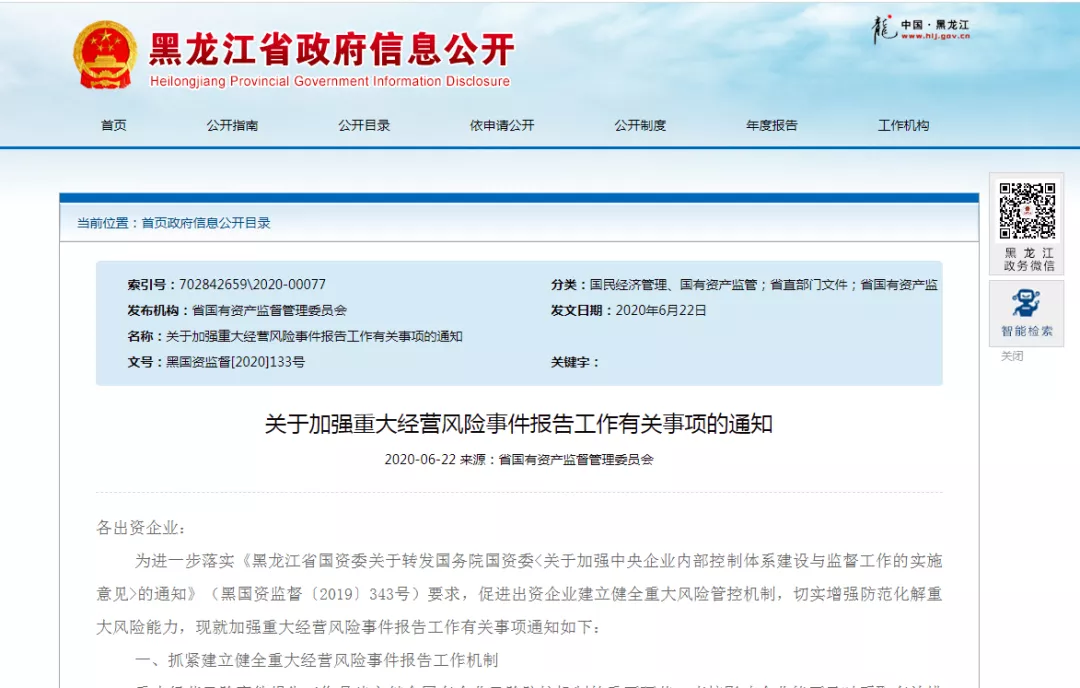Open 公开指南 navigation item
The image size is (1080, 688).
point(232,125)
